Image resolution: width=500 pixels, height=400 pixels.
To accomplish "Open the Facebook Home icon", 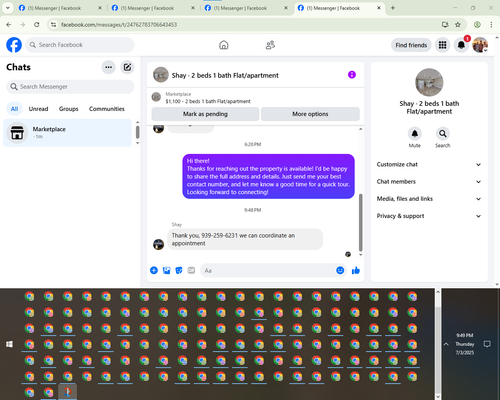I will pyautogui.click(x=224, y=45).
